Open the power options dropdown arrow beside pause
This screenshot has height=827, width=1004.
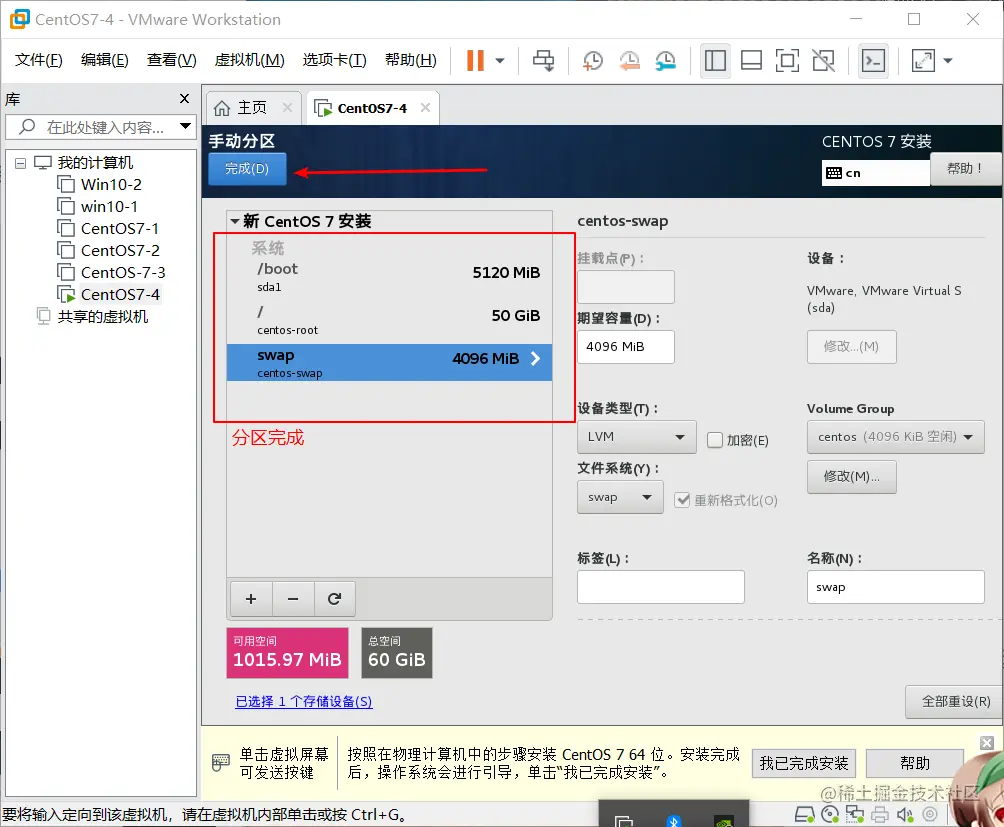pyautogui.click(x=500, y=61)
